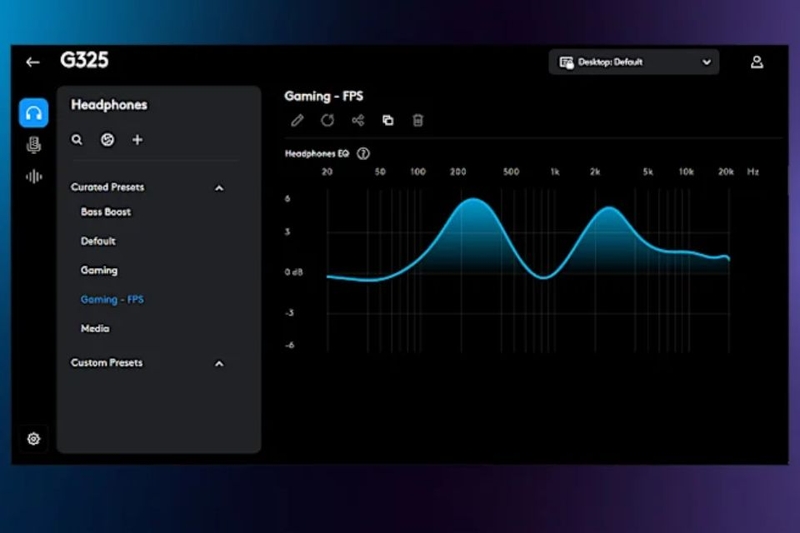The height and width of the screenshot is (533, 800).
Task: Select the Media preset
Action: pos(95,329)
